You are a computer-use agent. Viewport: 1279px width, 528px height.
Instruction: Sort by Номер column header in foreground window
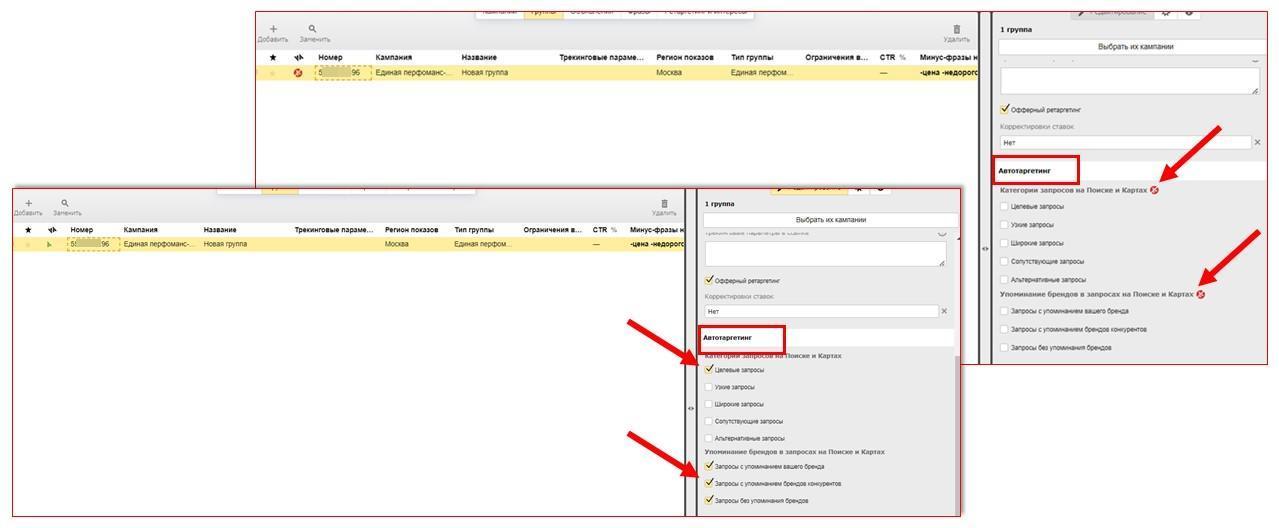click(x=82, y=230)
